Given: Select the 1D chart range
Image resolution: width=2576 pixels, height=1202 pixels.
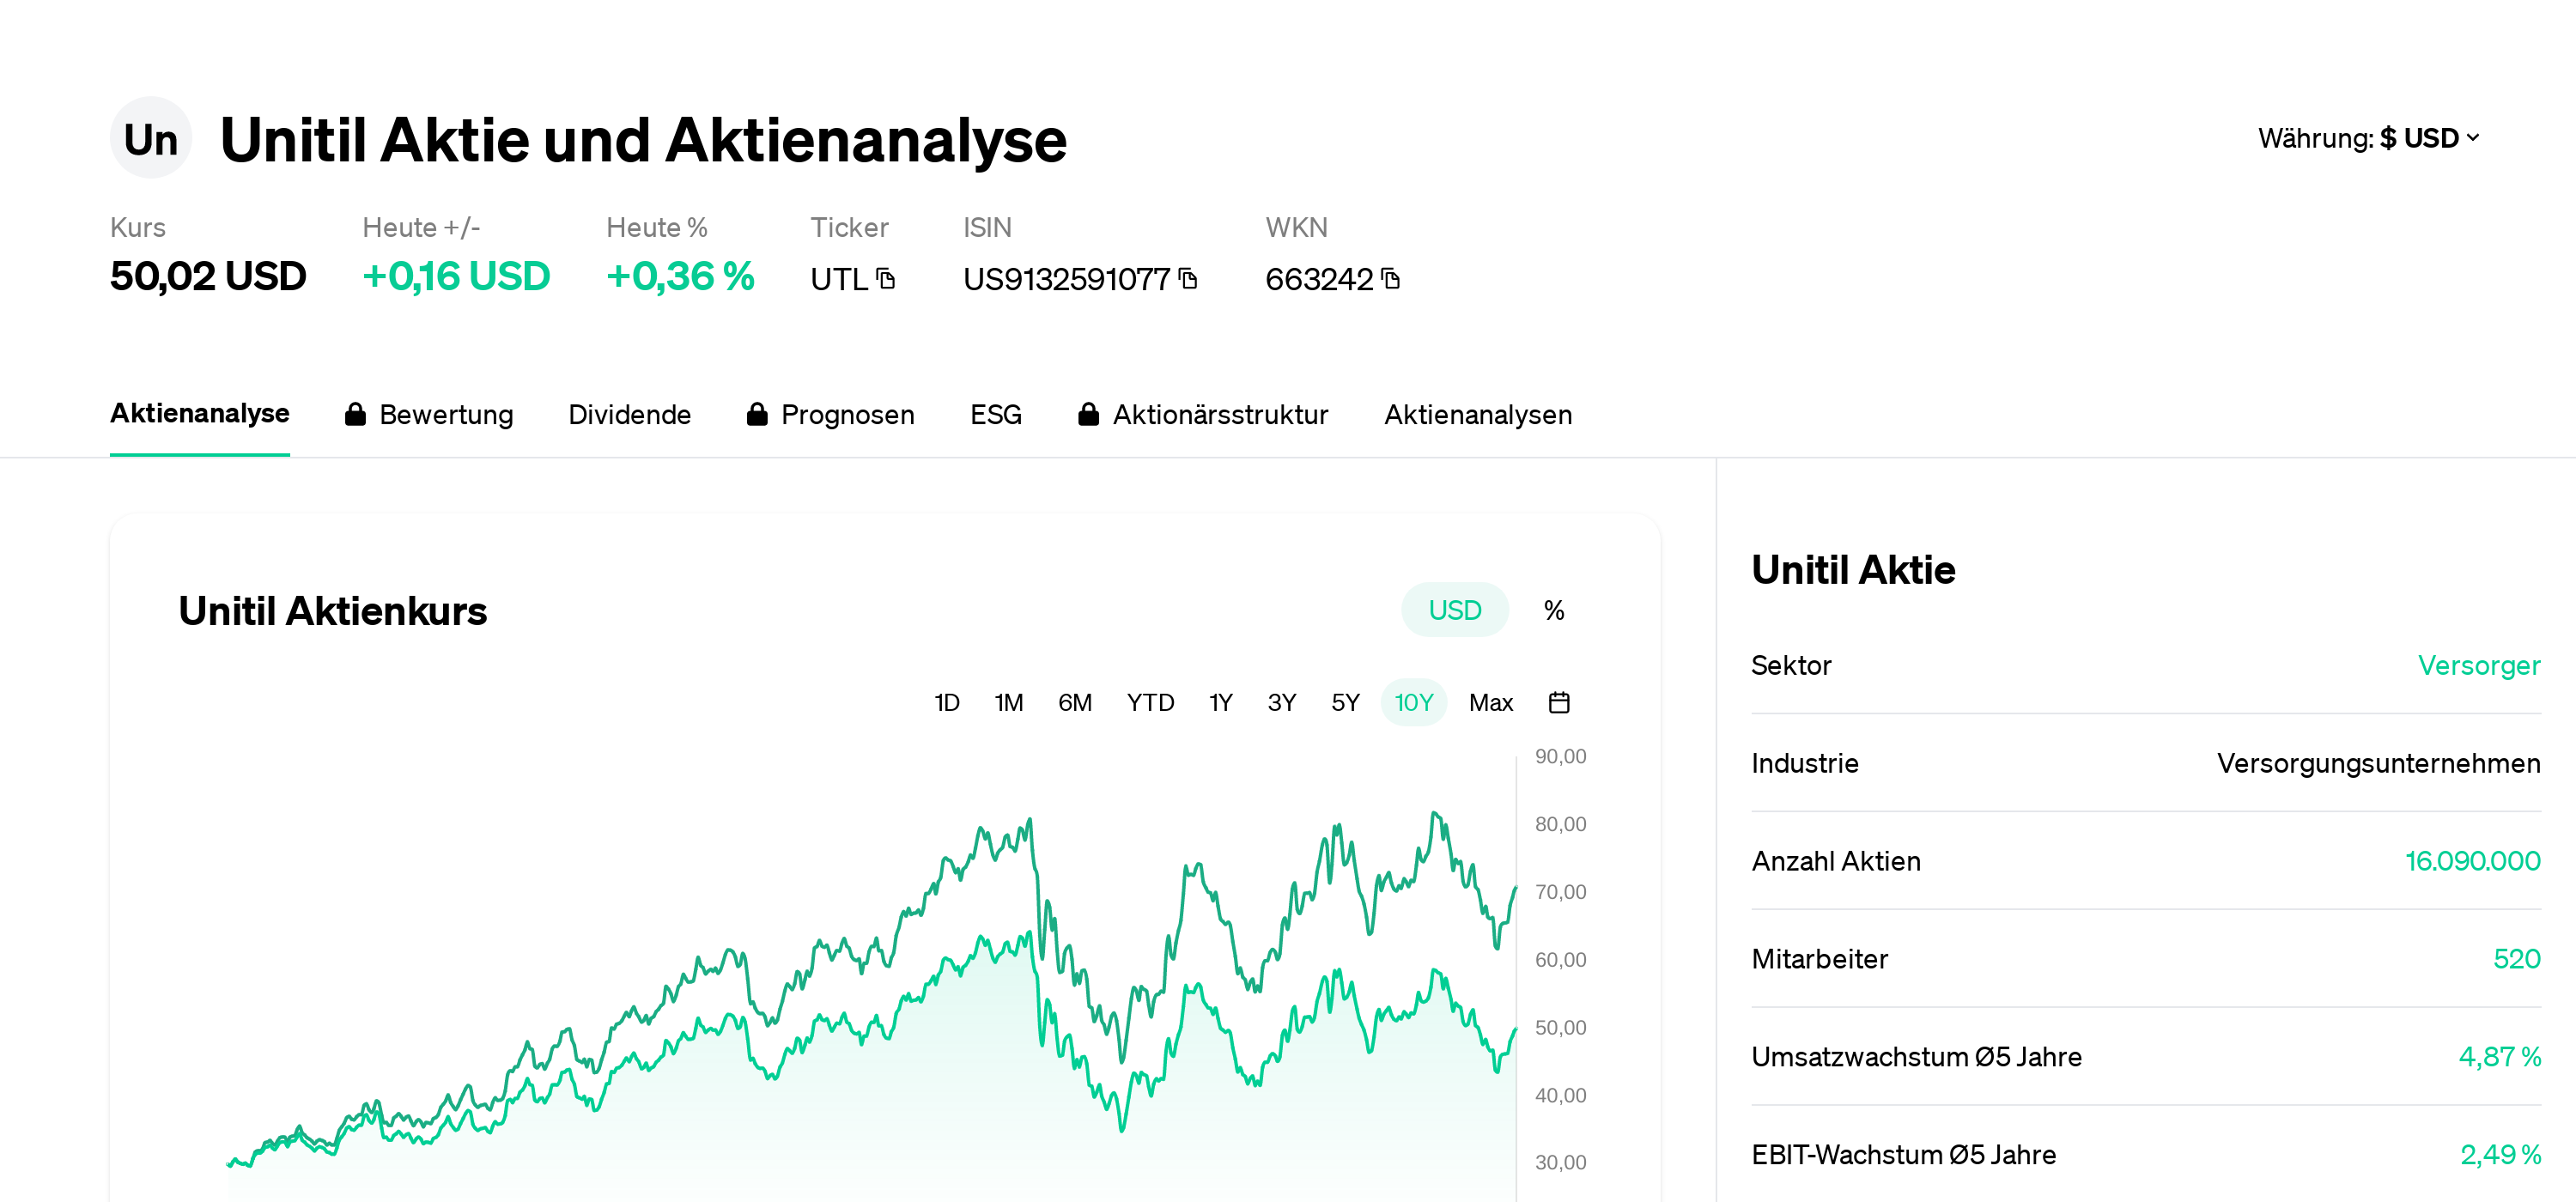Looking at the screenshot, I should (947, 702).
